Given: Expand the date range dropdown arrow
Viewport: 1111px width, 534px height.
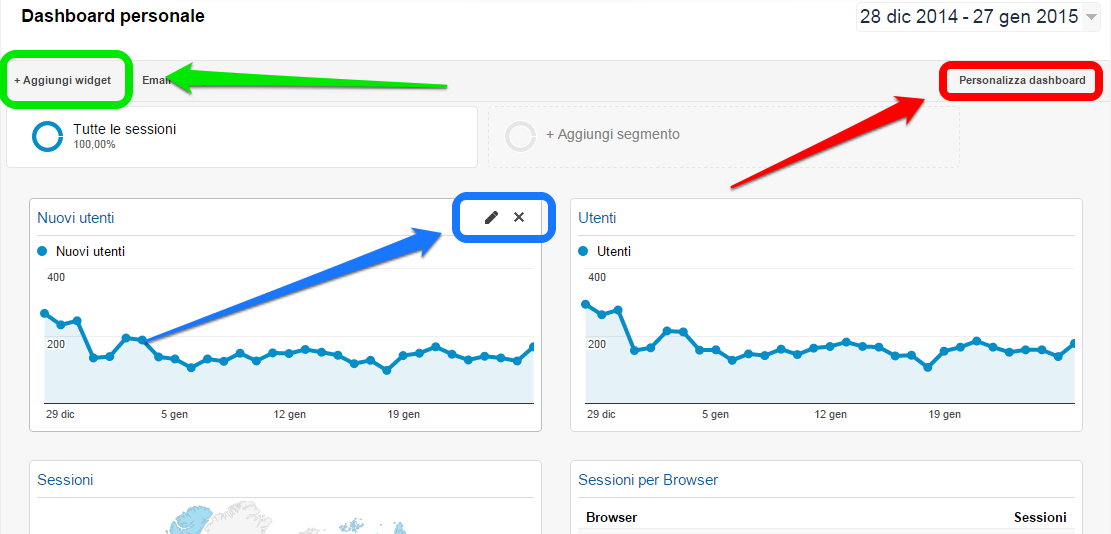Looking at the screenshot, I should pos(1091,17).
